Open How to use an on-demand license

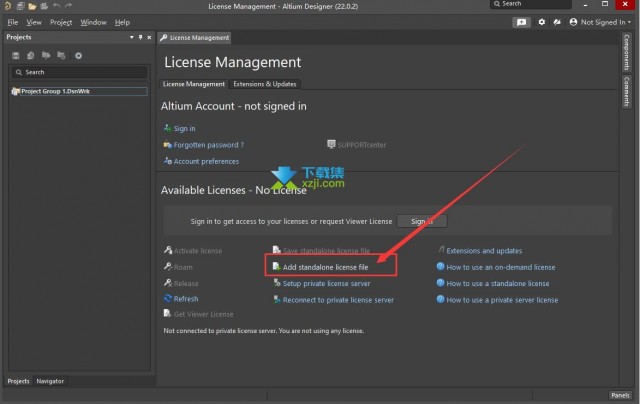click(500, 267)
